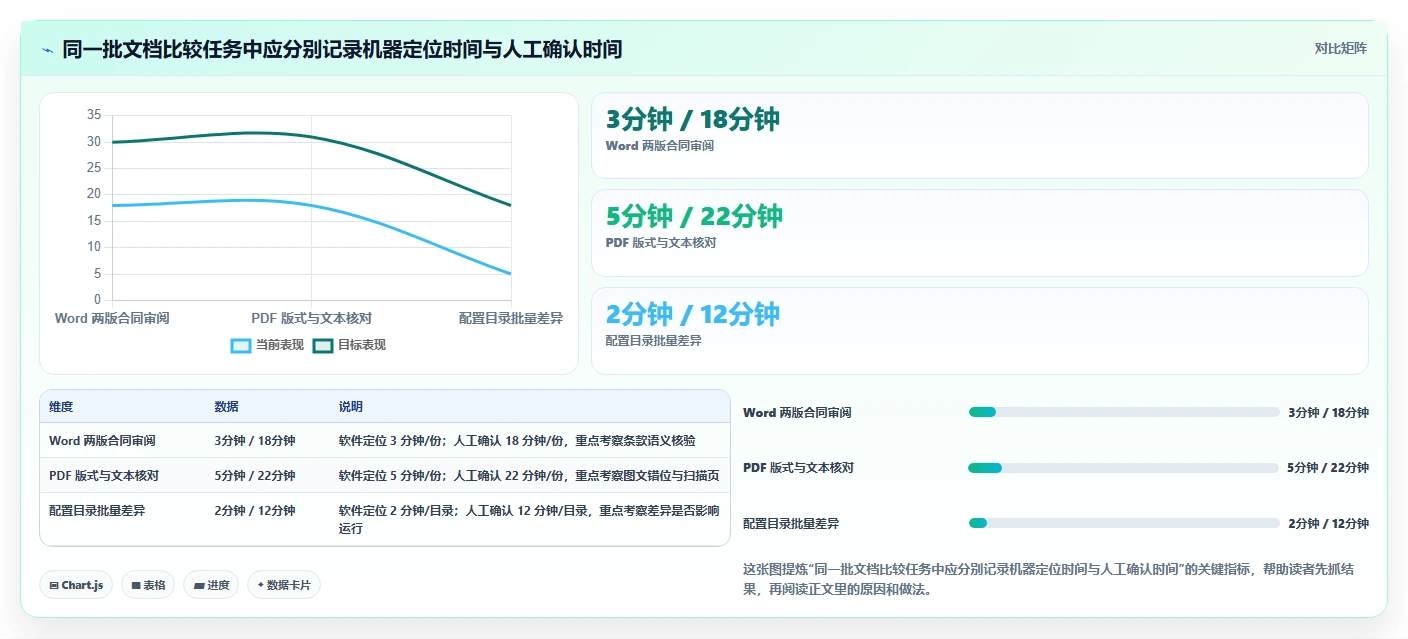Click the 维度 column header
Screen dimensions: 1408x639
tap(61, 407)
